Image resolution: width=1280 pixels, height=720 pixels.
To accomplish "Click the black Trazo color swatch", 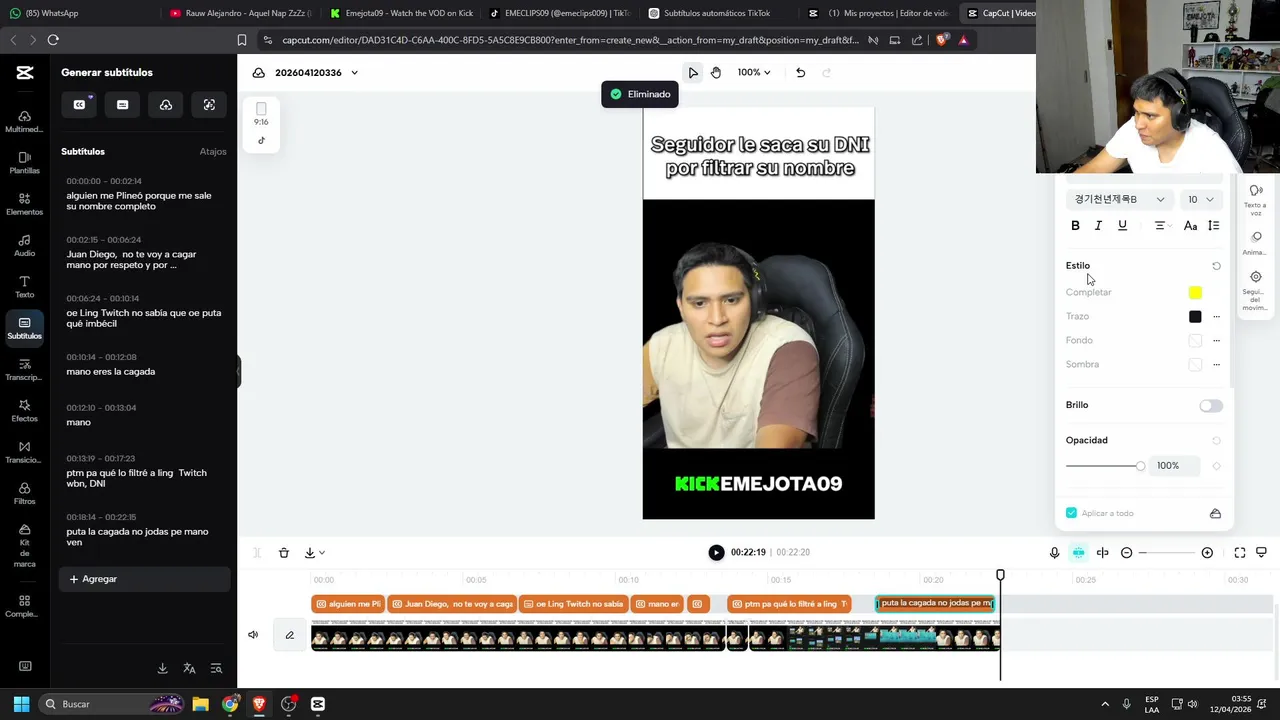I will tap(1195, 317).
